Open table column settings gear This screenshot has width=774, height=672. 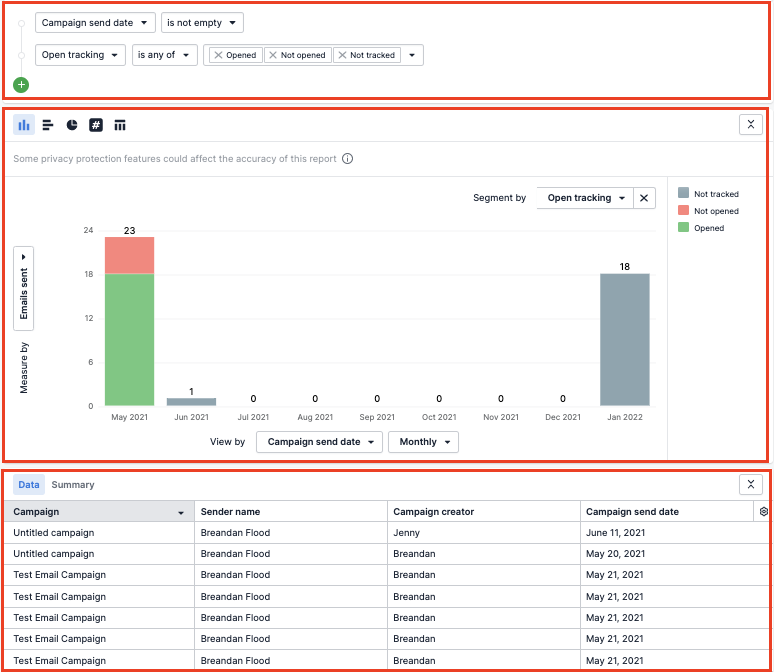click(764, 511)
